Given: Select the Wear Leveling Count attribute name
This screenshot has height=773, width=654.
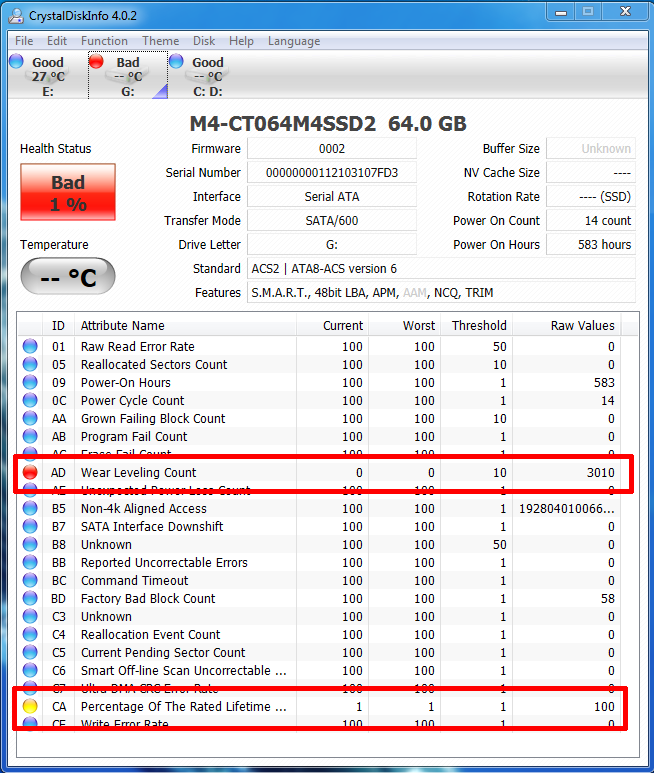Looking at the screenshot, I should (x=138, y=472).
